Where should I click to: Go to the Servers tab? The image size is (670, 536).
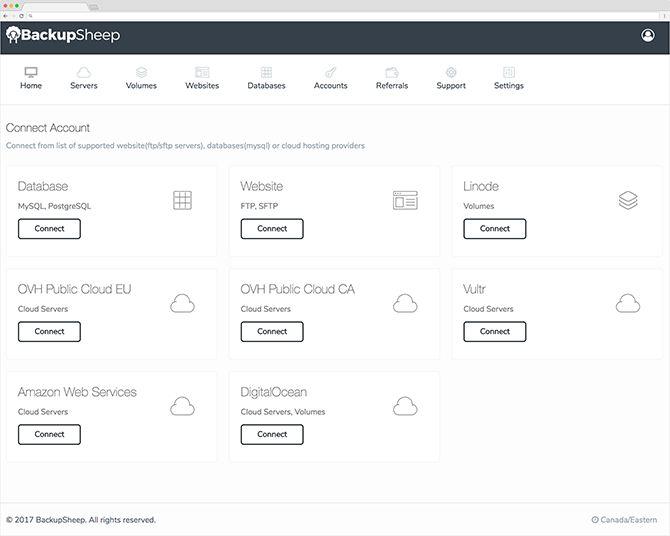(84, 78)
